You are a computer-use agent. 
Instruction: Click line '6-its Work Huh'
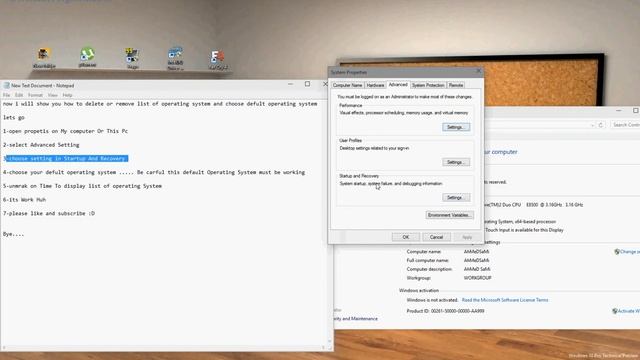pos(24,200)
